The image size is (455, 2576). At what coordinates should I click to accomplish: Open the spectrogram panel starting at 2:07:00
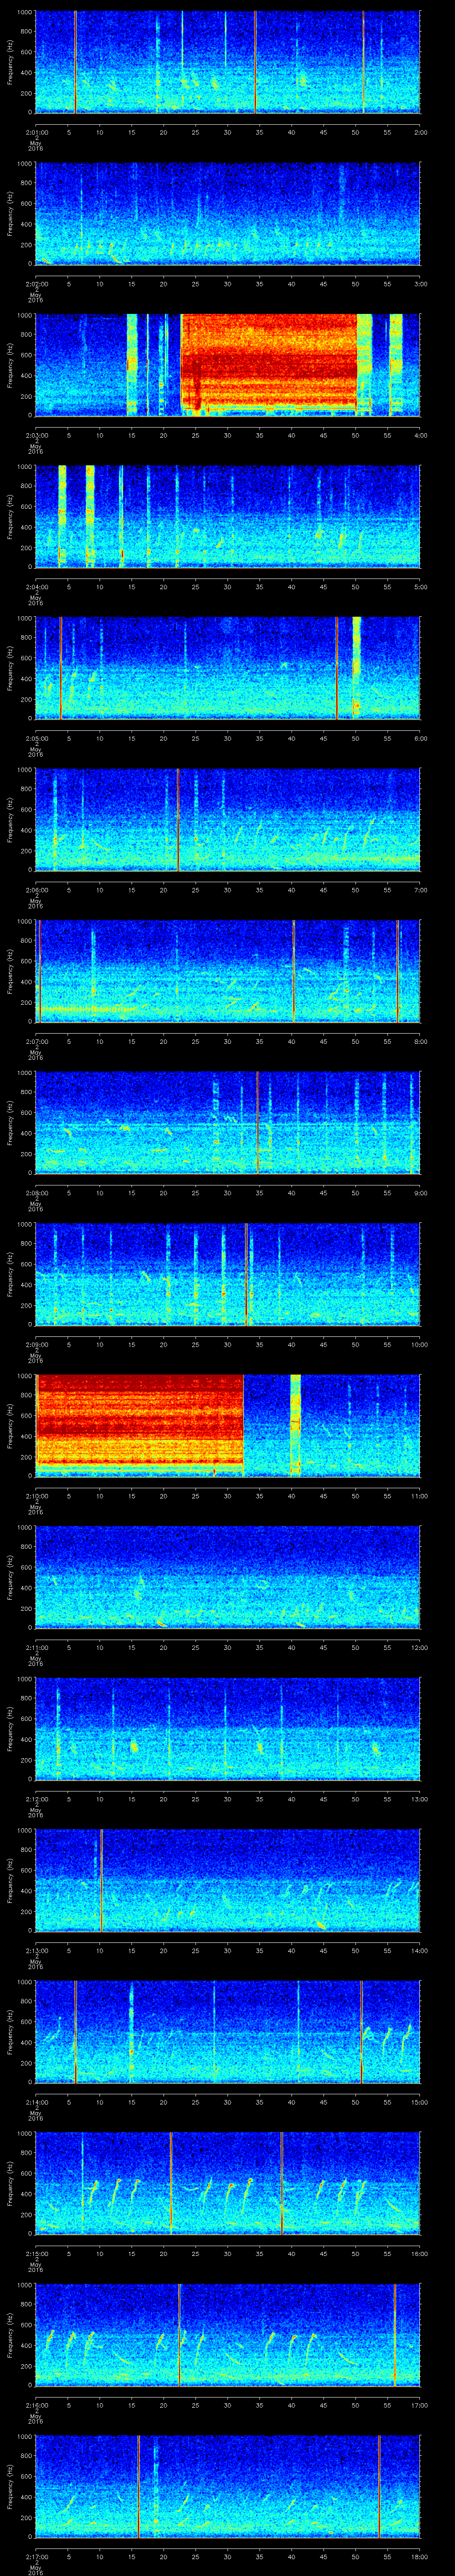[x=228, y=971]
